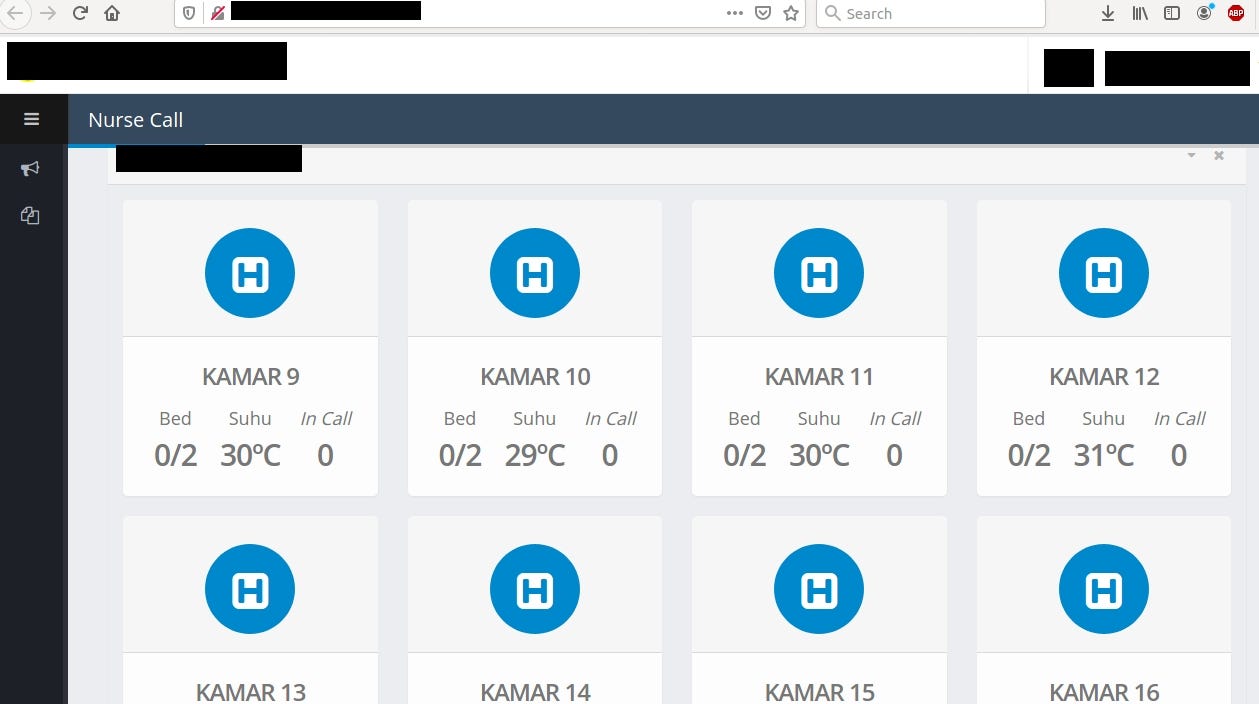The image size is (1259, 704).
Task: Open the KAMAR 13 room title
Action: click(x=251, y=692)
